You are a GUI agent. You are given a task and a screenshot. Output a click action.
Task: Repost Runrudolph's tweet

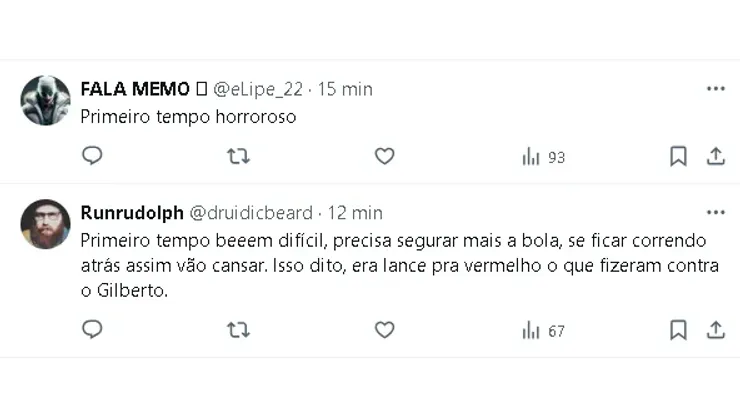tap(238, 329)
